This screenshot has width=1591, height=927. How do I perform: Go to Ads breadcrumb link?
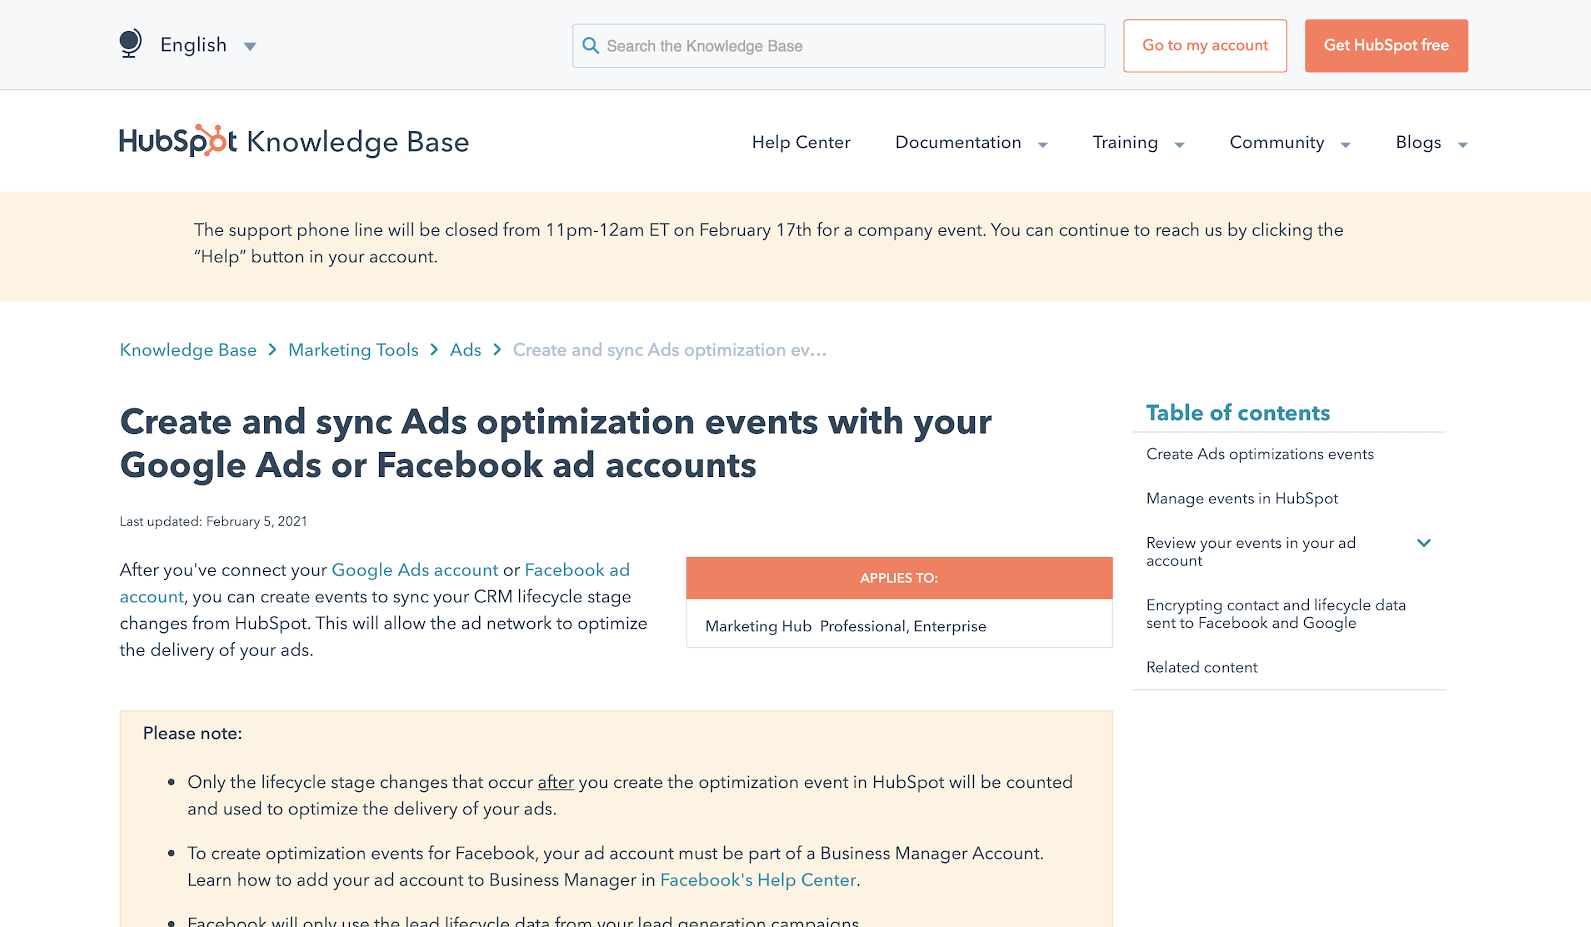tap(466, 350)
